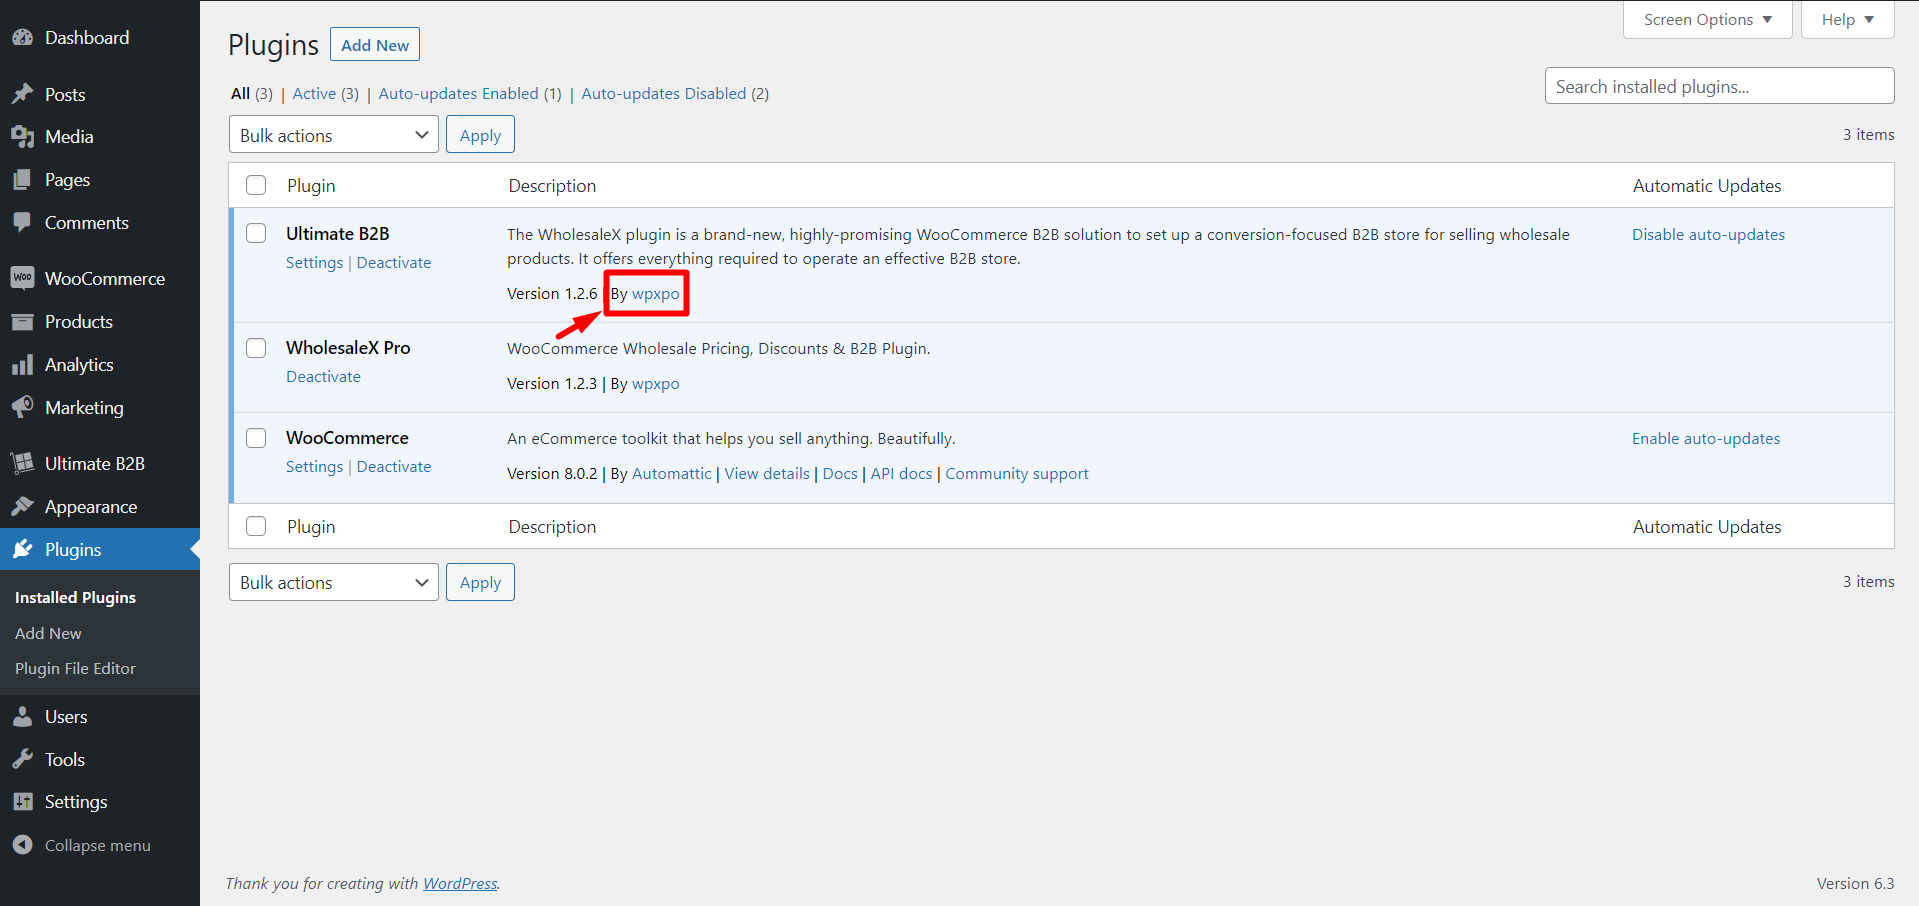Click the Automatic Updates column header at top
1919x906 pixels.
coord(1707,185)
